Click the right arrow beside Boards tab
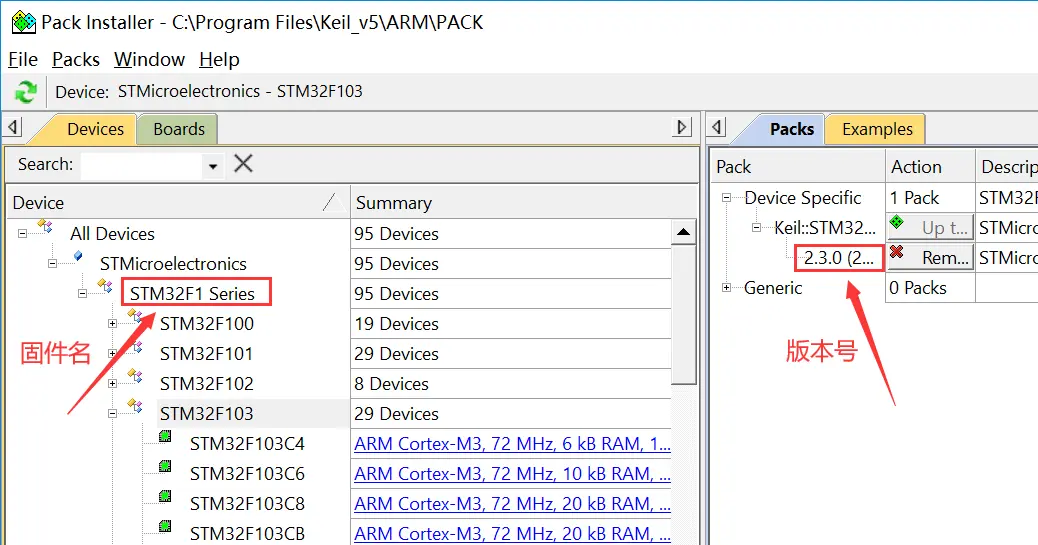The image size is (1038, 545). click(x=681, y=126)
